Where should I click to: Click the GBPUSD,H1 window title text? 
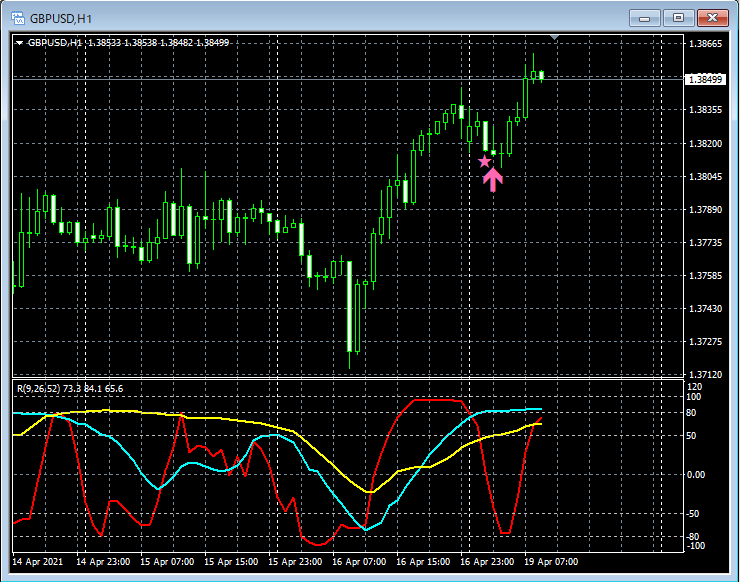[x=61, y=19]
